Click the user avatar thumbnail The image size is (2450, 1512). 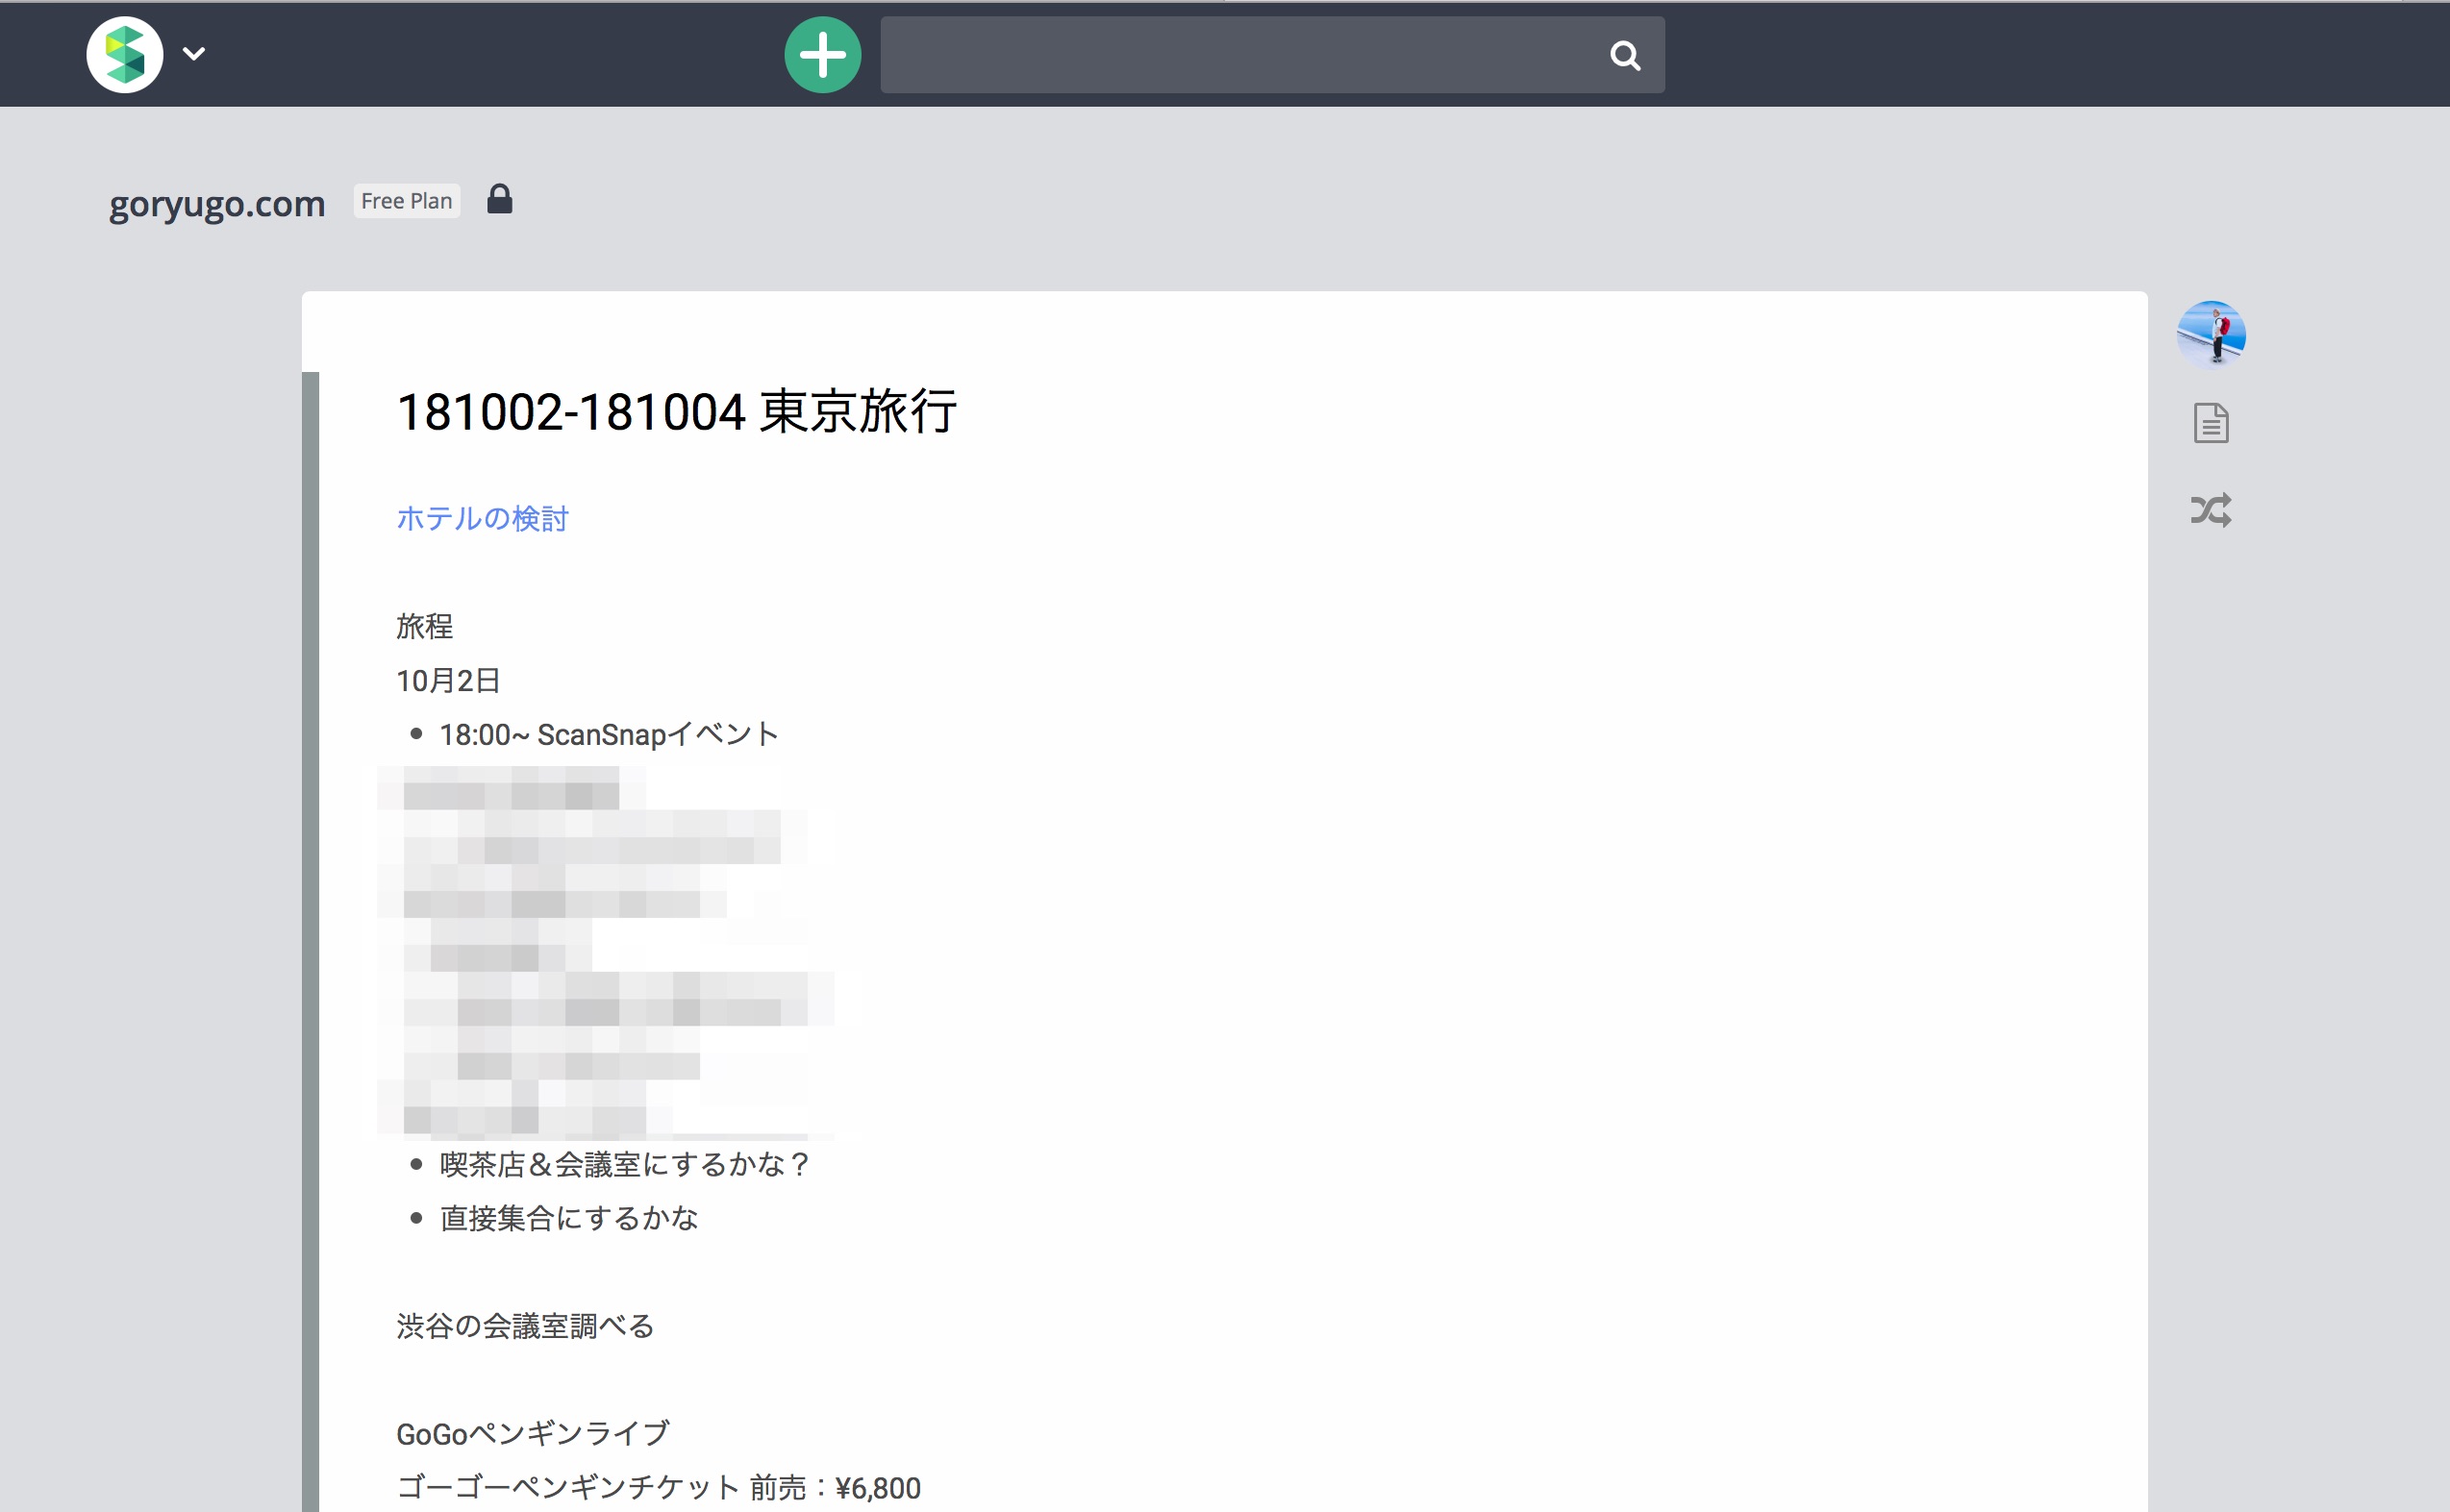click(2211, 335)
